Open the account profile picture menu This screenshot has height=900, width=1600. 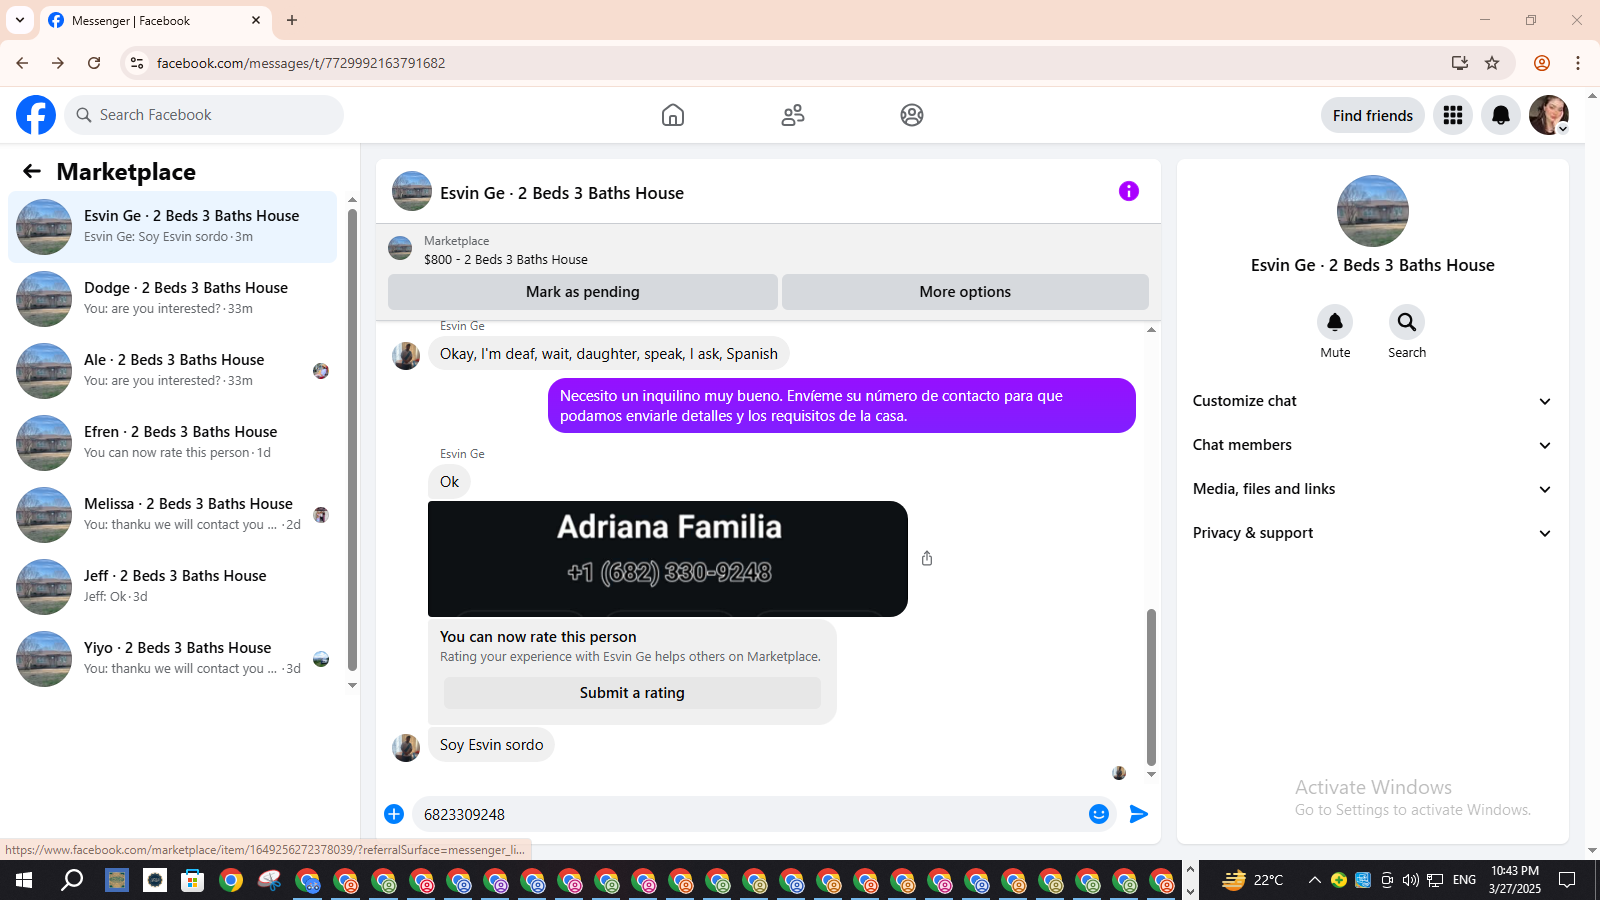click(x=1549, y=115)
